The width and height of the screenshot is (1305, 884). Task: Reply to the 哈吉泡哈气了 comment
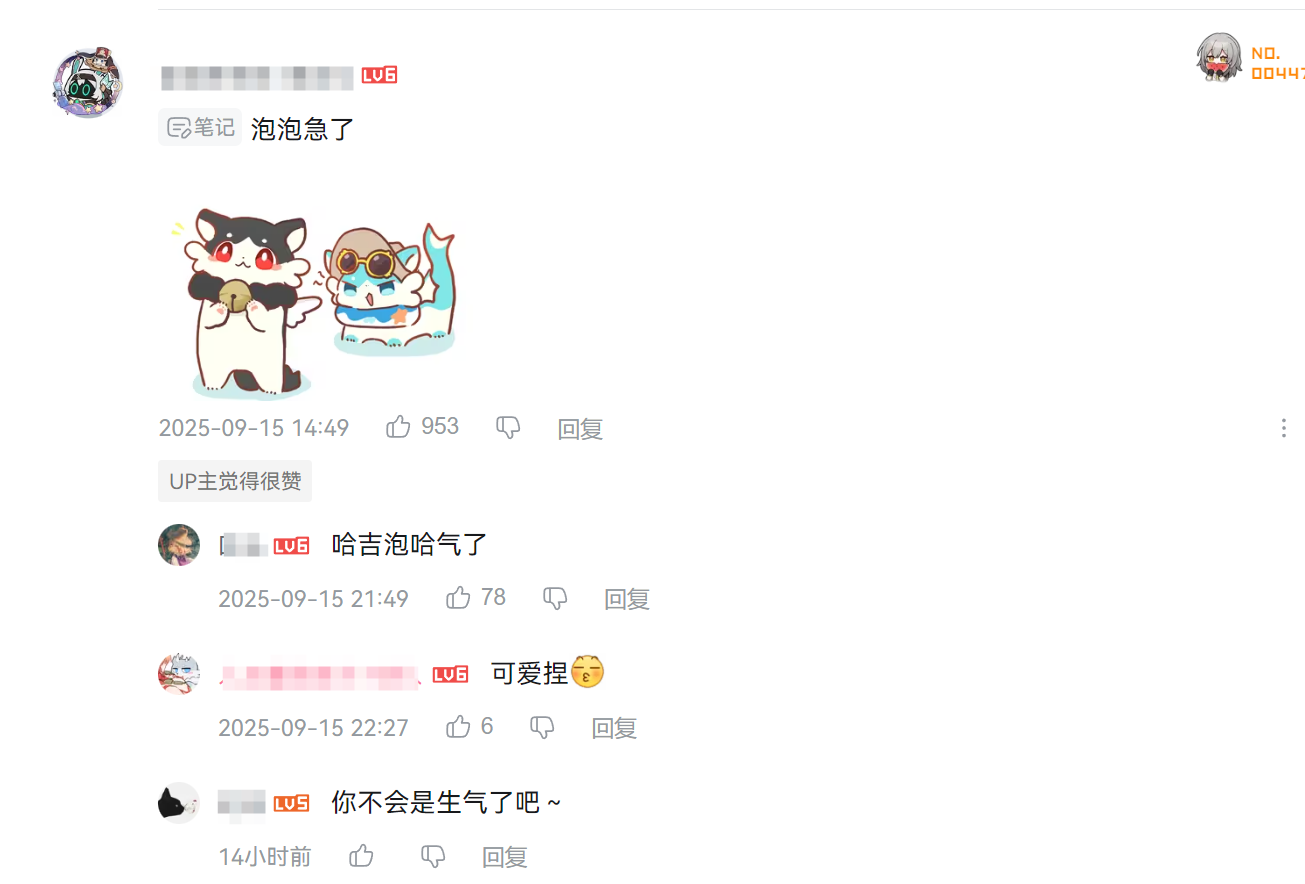(x=627, y=599)
